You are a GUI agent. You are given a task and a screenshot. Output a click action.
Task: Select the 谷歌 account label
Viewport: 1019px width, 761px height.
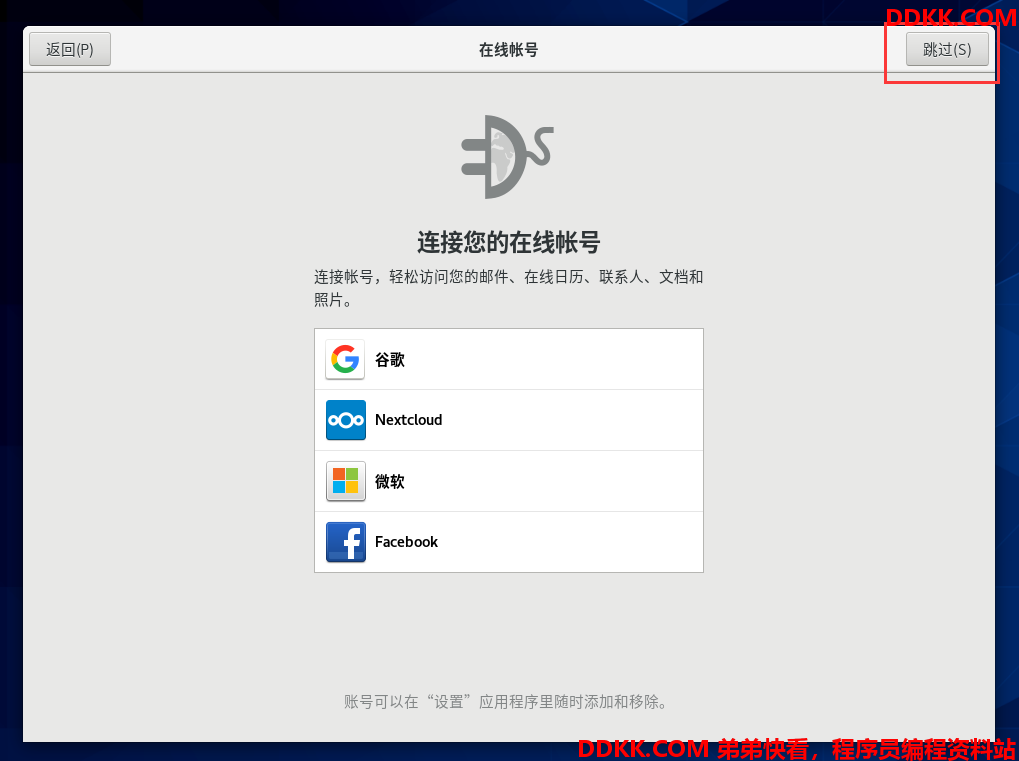click(x=390, y=359)
